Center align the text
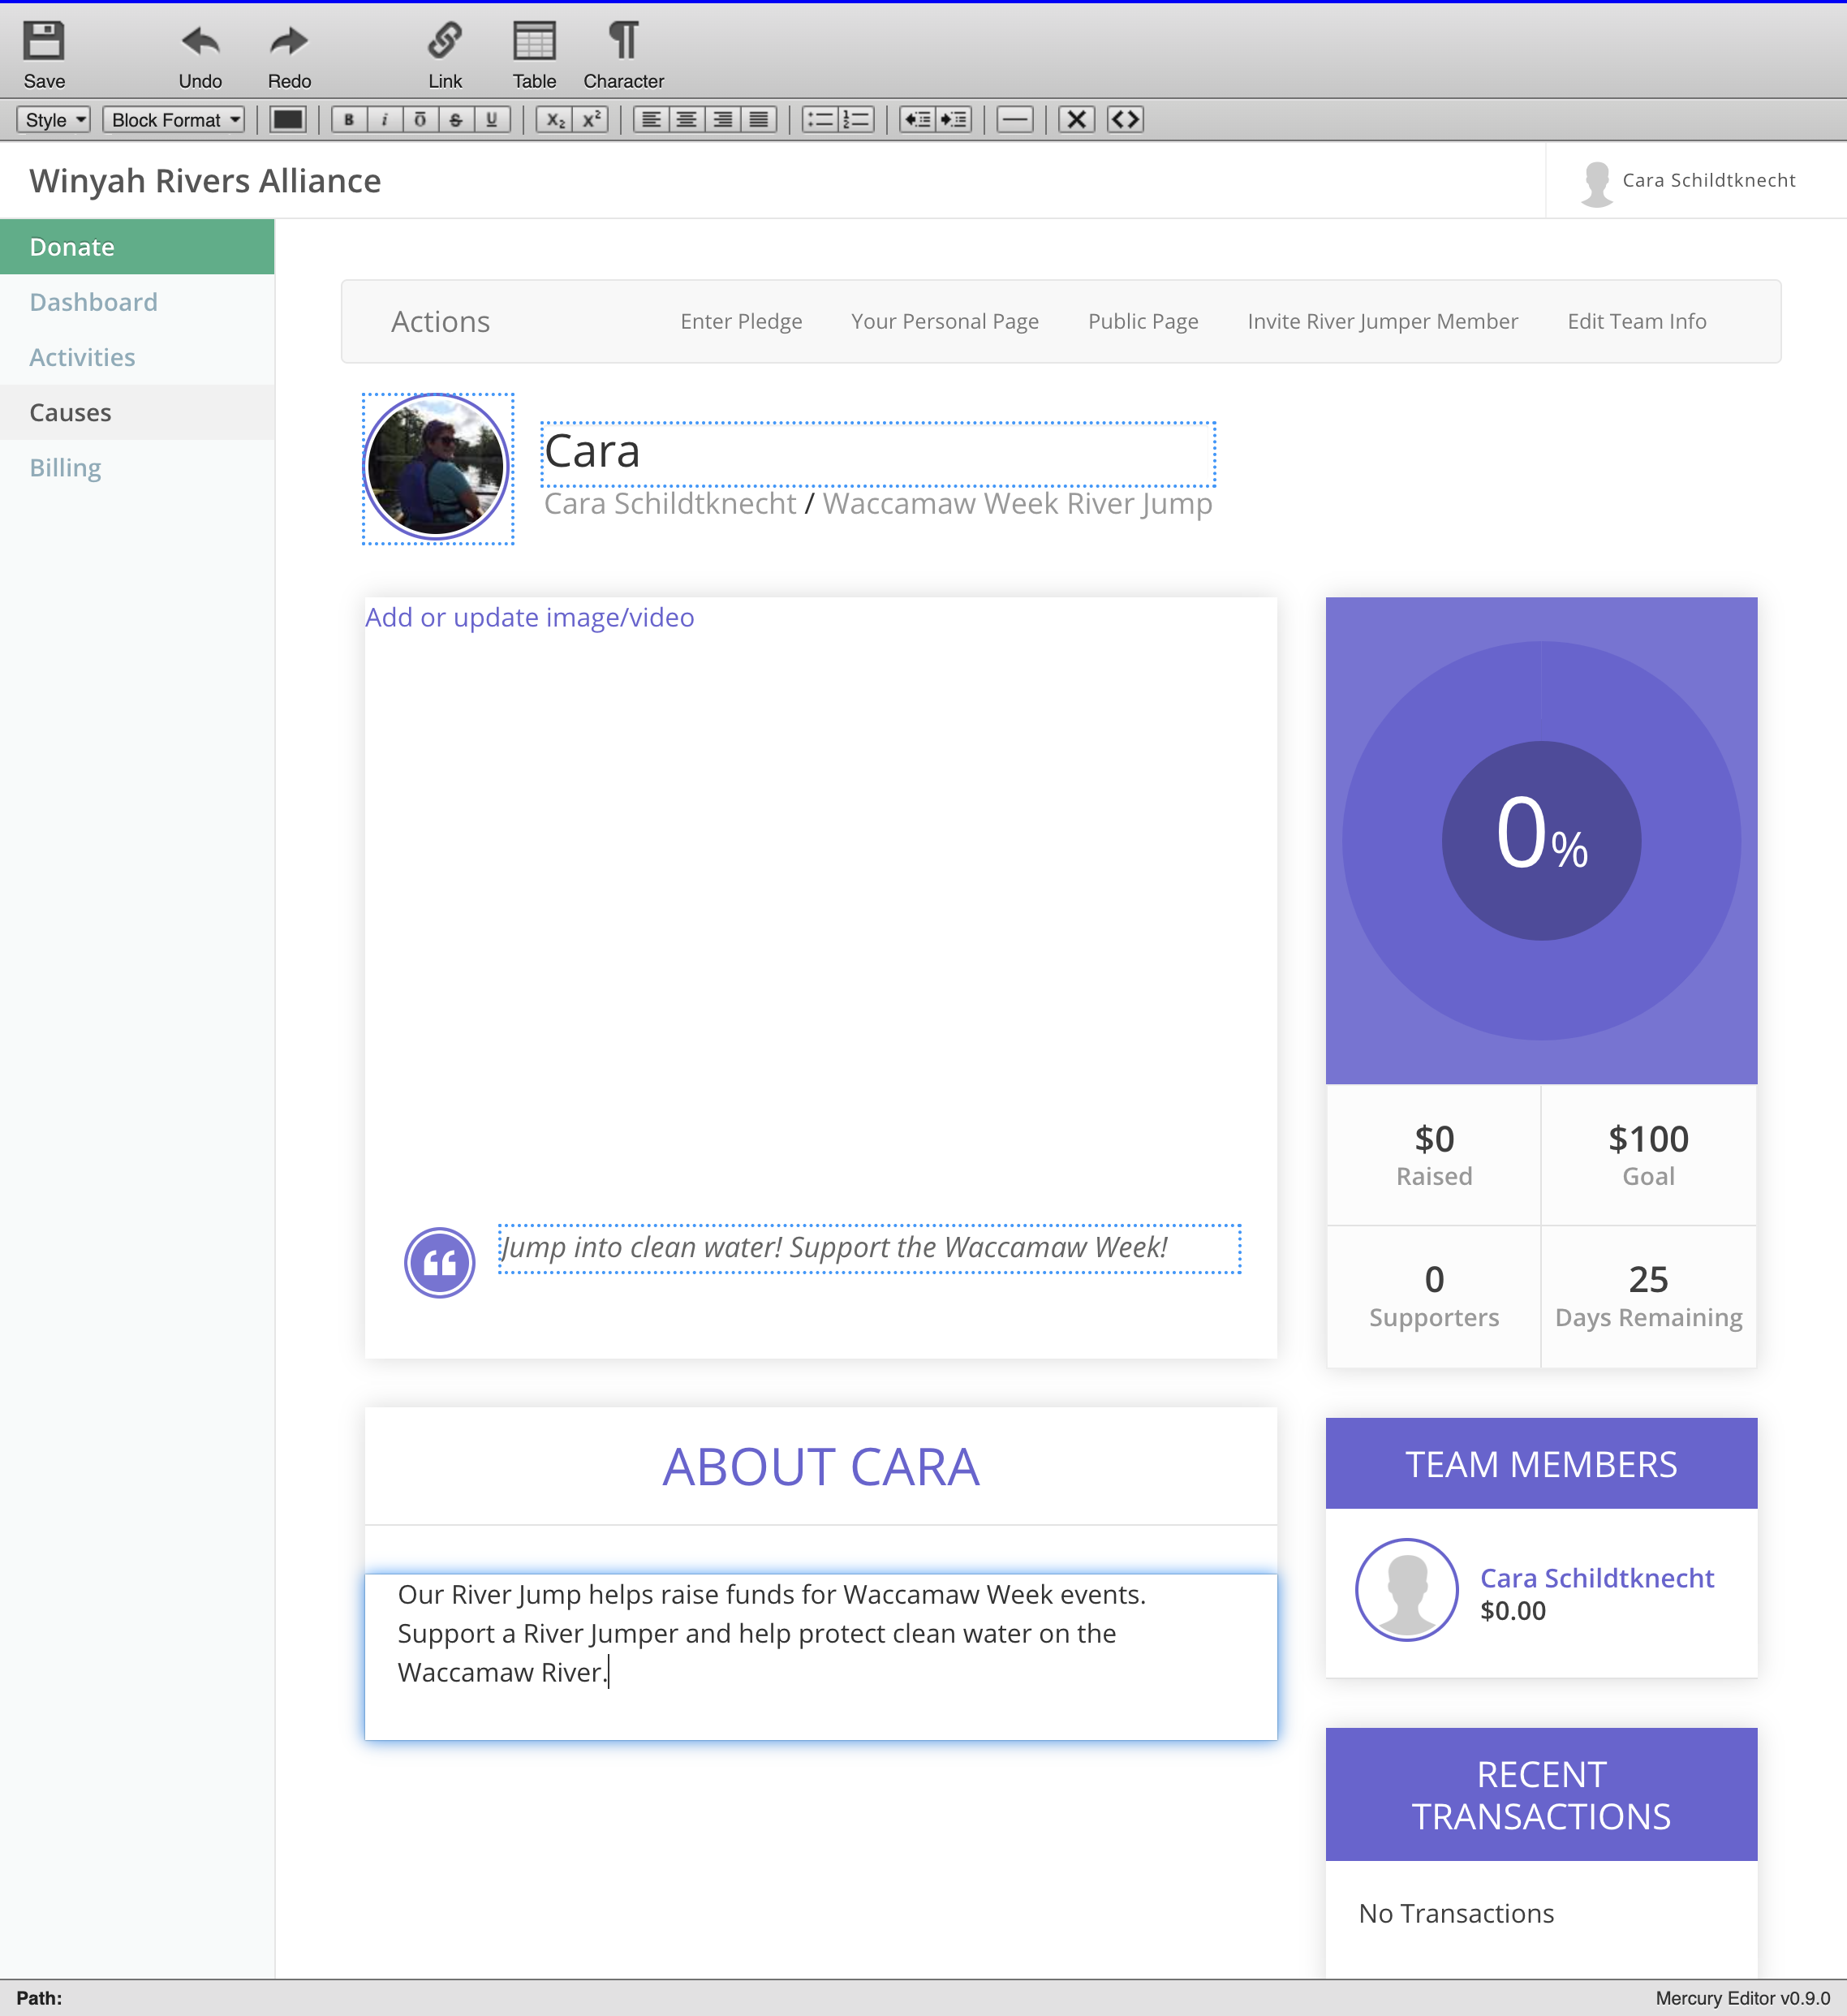The image size is (1847, 2016). [x=687, y=120]
